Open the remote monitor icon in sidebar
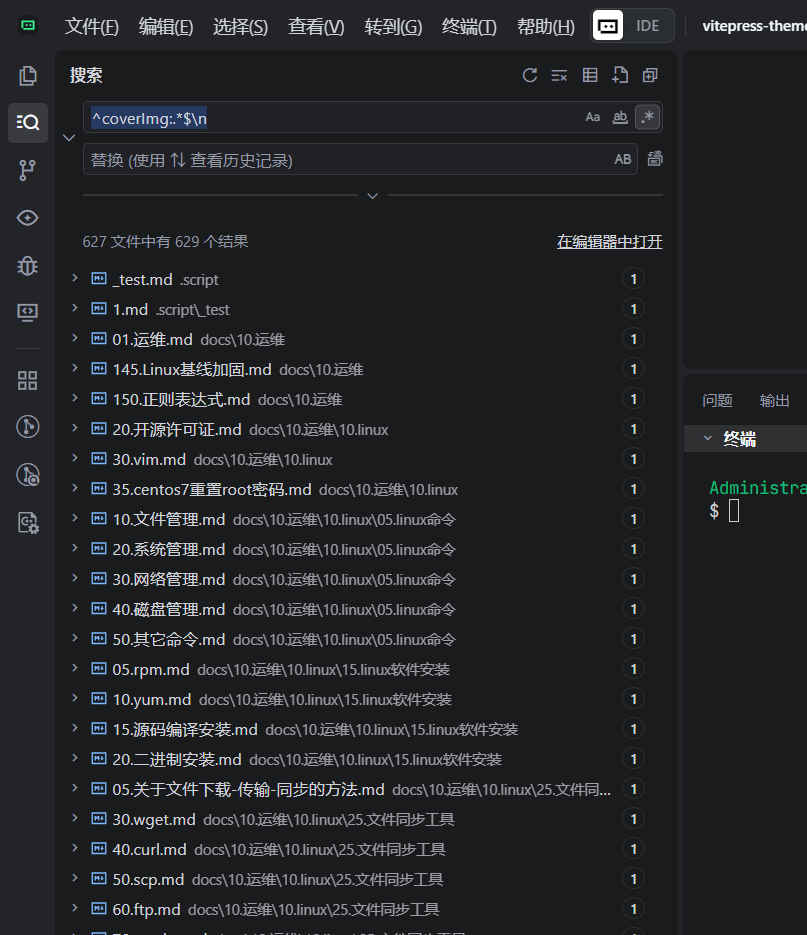Image resolution: width=807 pixels, height=935 pixels. click(27, 312)
